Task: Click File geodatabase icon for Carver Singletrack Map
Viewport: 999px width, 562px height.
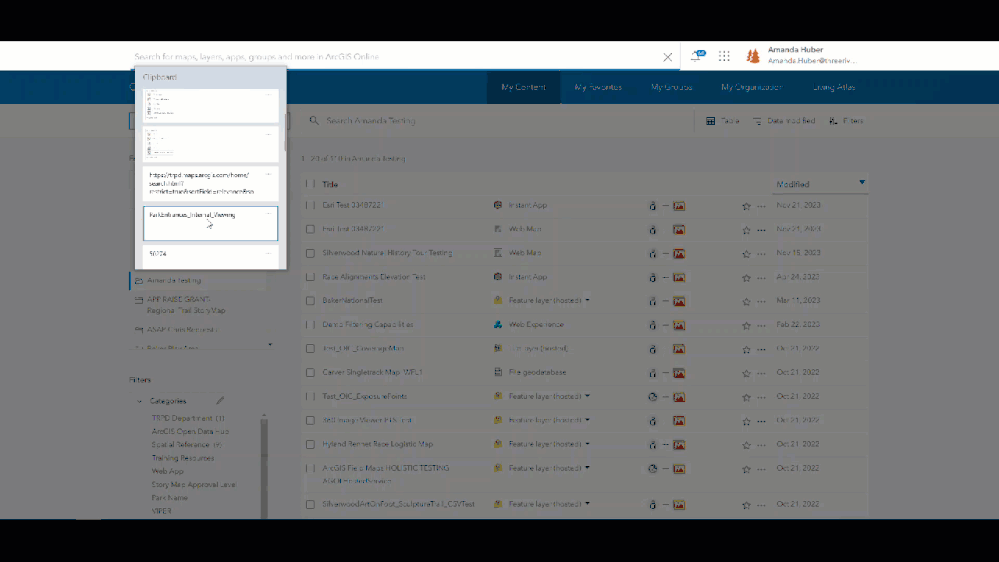Action: (x=498, y=372)
